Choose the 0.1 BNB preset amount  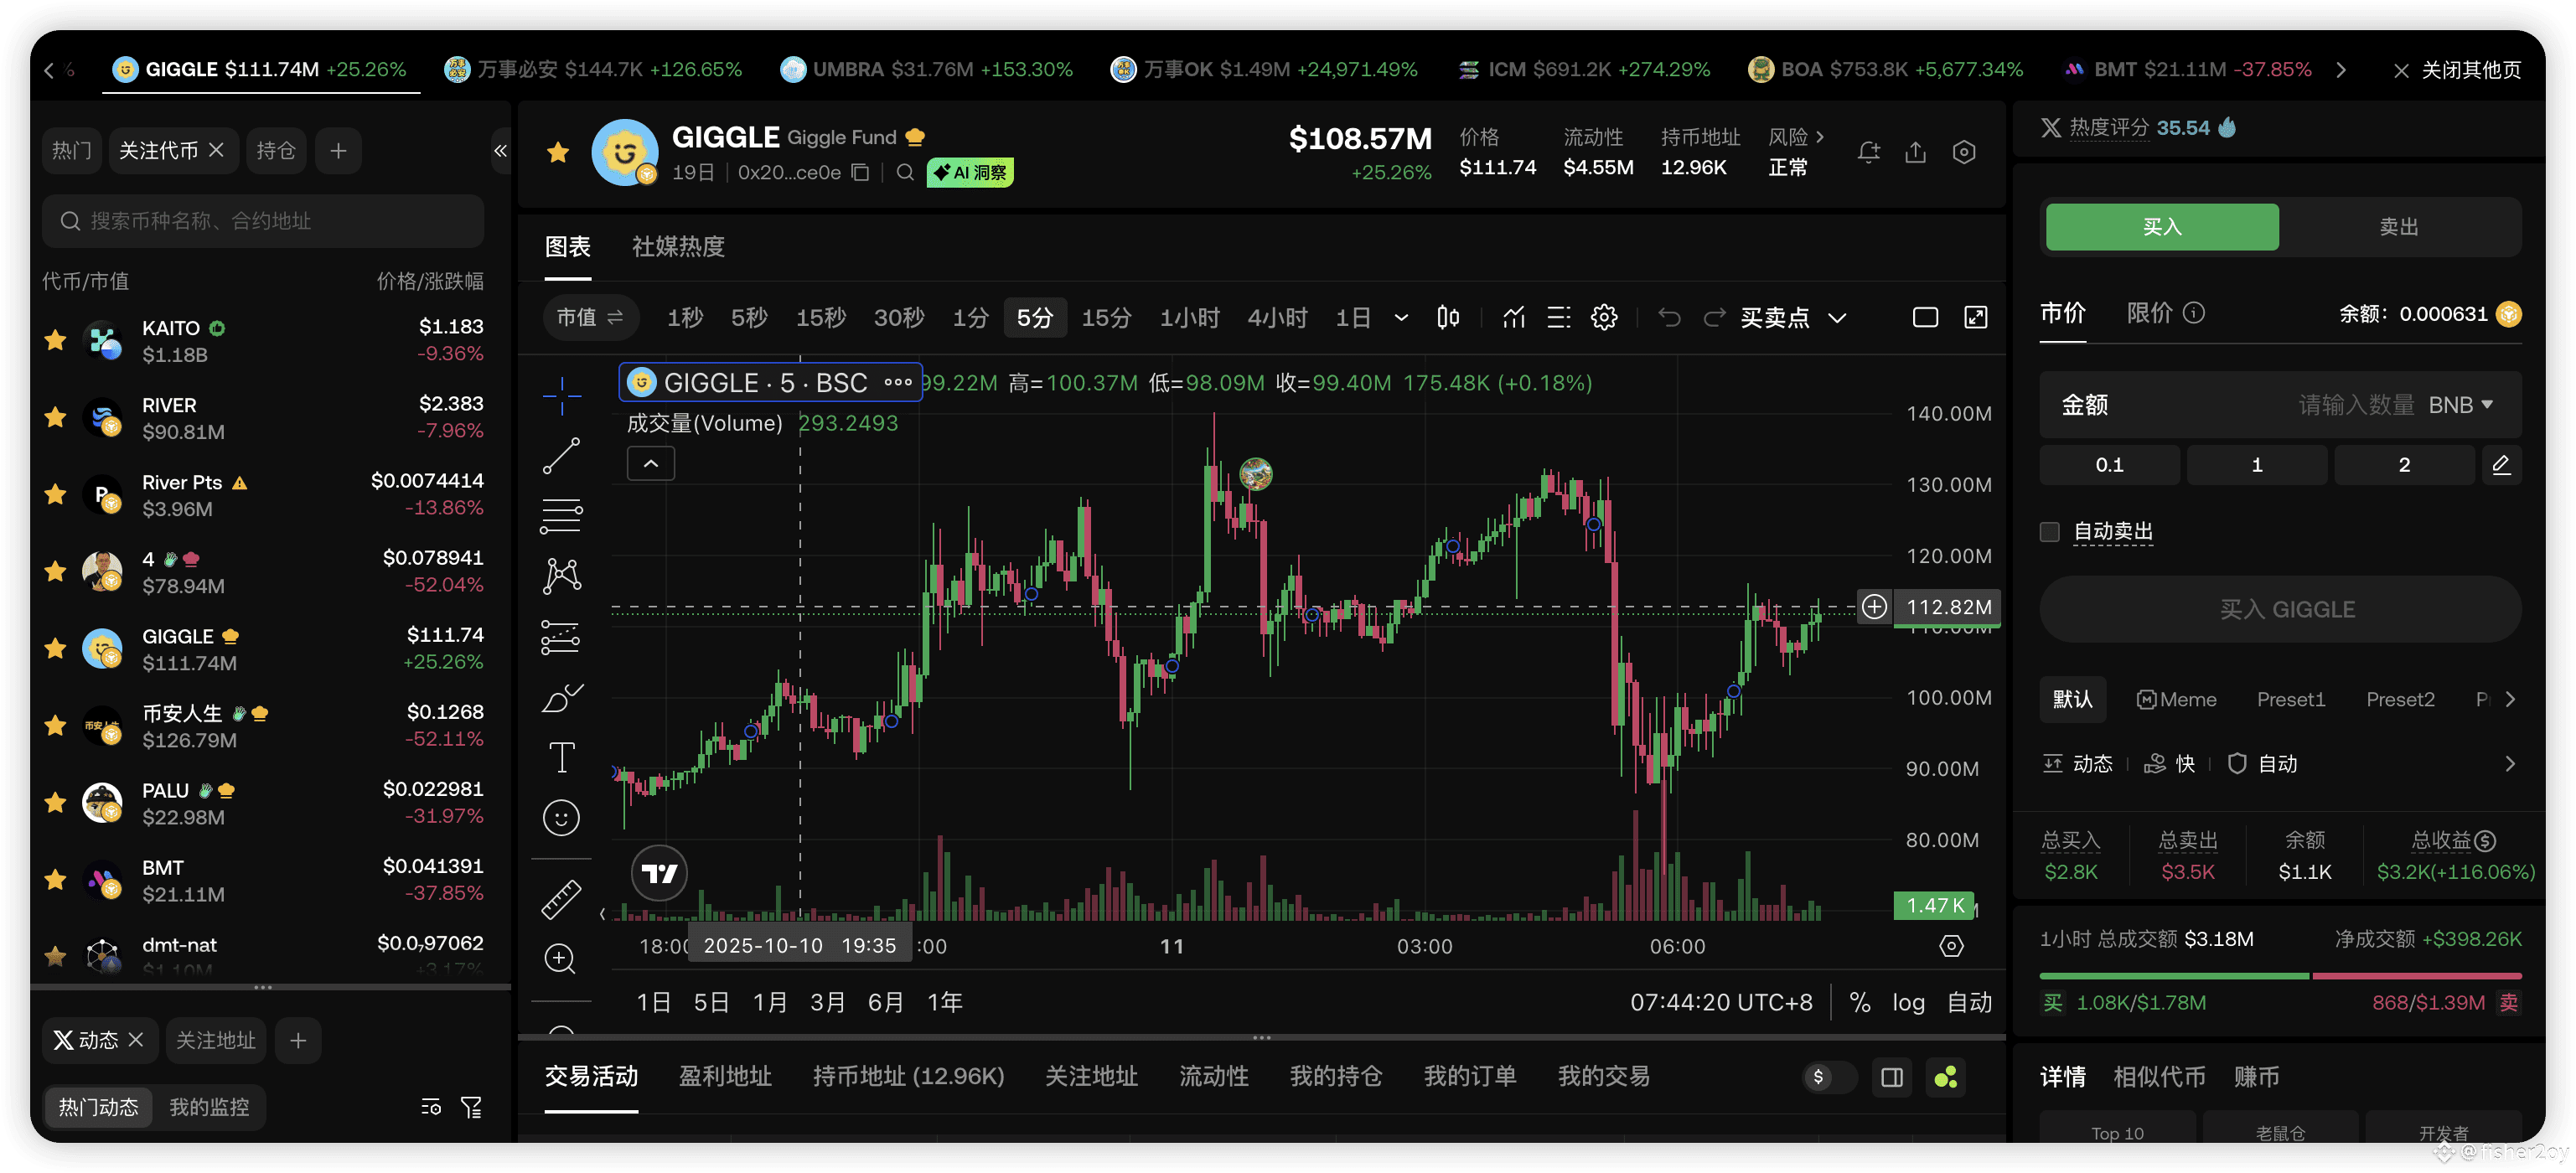(2109, 465)
